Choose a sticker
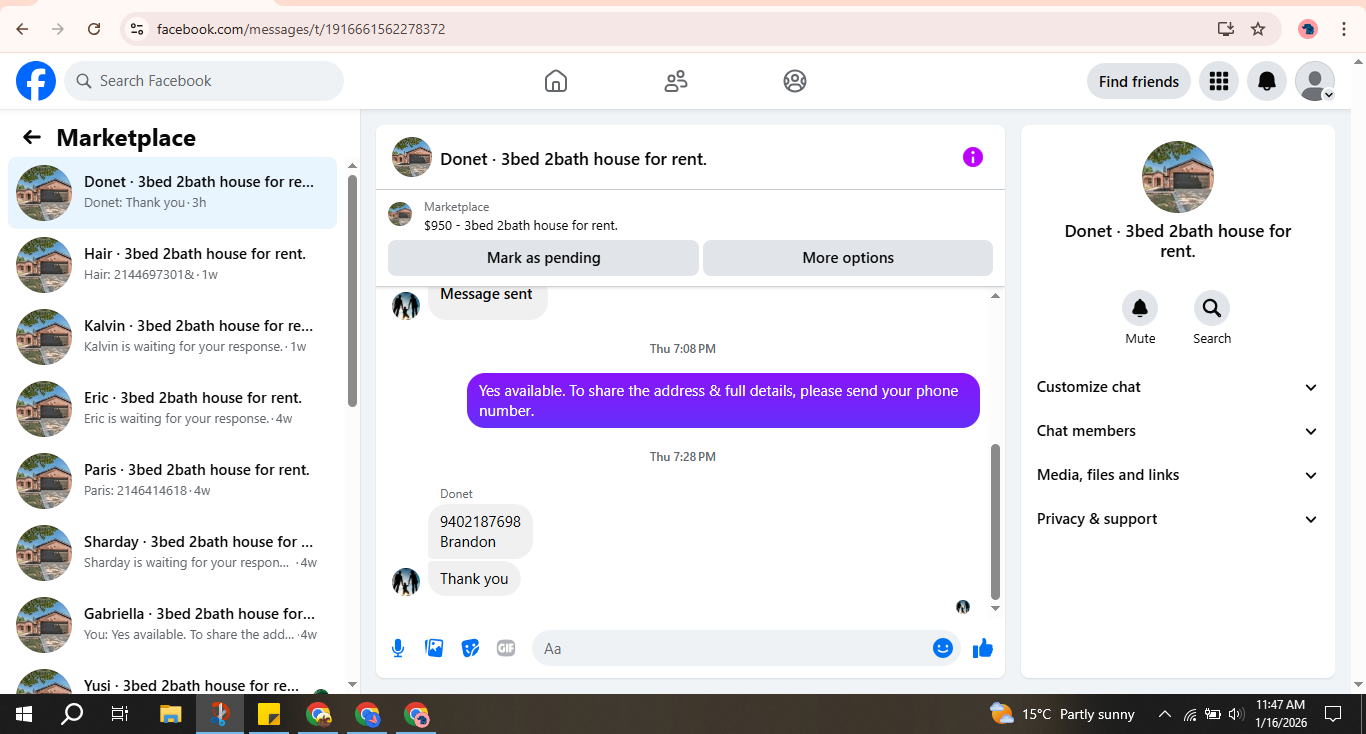 click(x=470, y=648)
